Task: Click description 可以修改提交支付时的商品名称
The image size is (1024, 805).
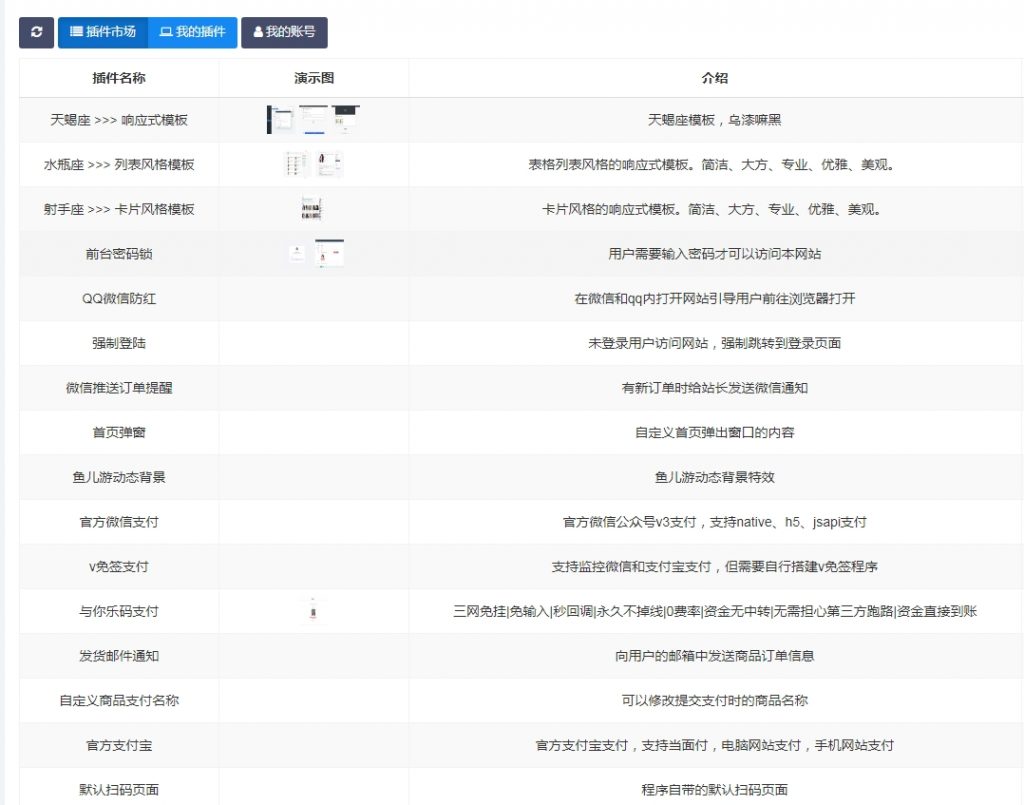Action: click(714, 701)
